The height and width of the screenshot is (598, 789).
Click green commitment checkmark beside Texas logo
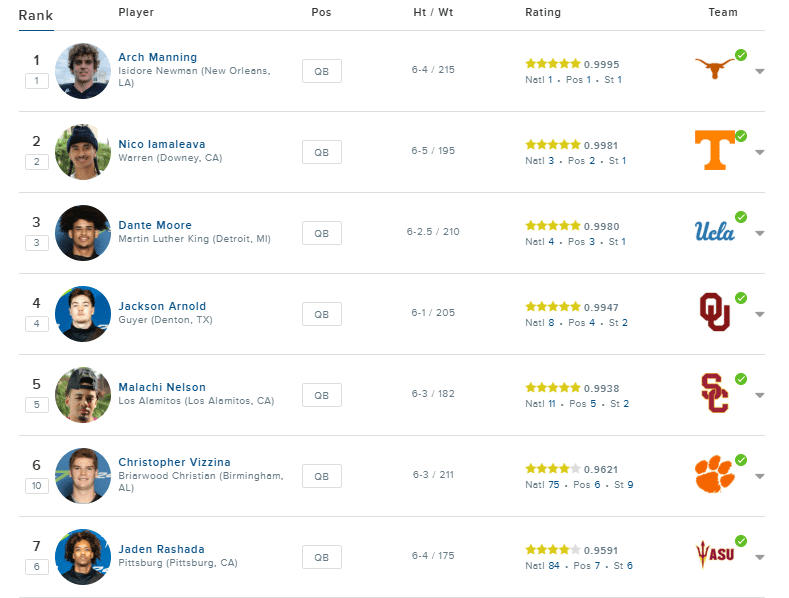tap(741, 55)
